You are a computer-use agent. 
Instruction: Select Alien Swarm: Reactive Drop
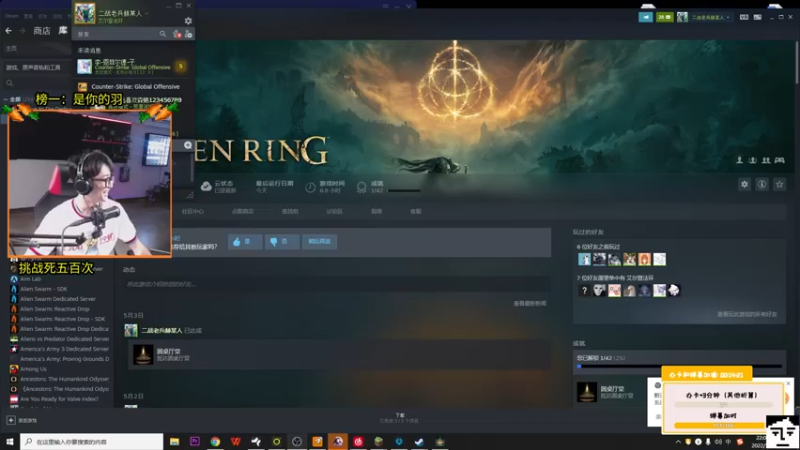(55, 309)
